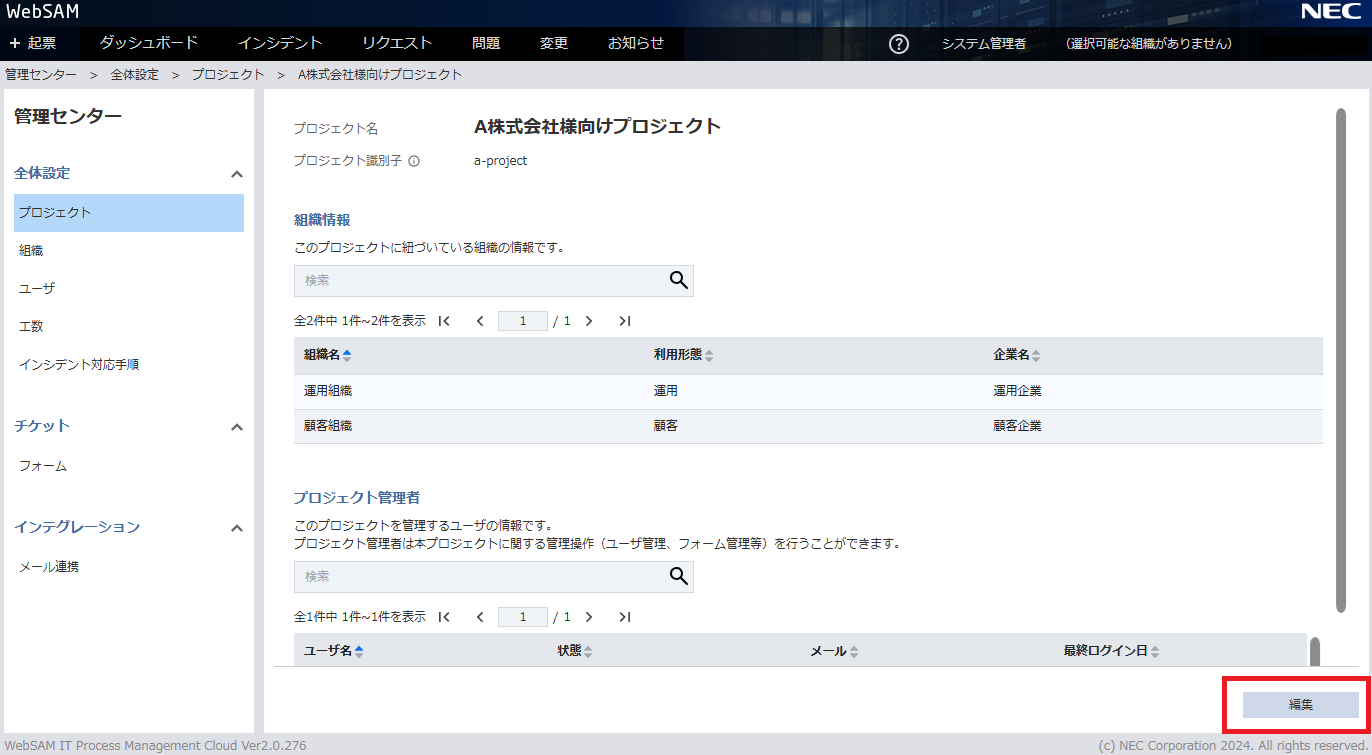Image resolution: width=1372 pixels, height=755 pixels.
Task: Select ユーザ in the sidebar
Action: pyautogui.click(x=37, y=289)
